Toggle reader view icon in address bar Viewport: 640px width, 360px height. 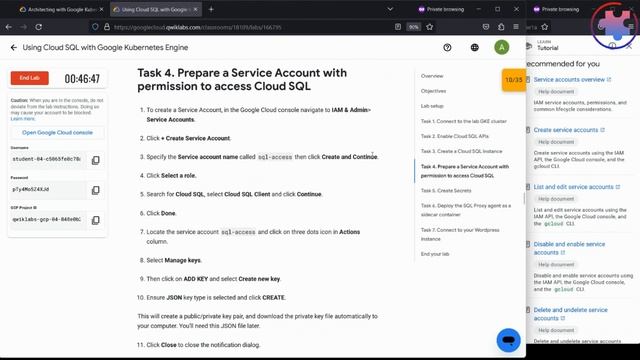pos(398,27)
